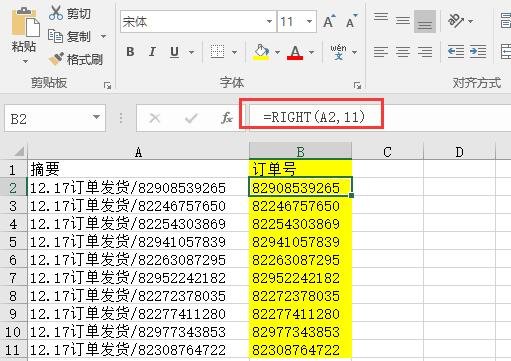Open the font size dropdown showing 11
This screenshot has height=361, width=511.
309,22
